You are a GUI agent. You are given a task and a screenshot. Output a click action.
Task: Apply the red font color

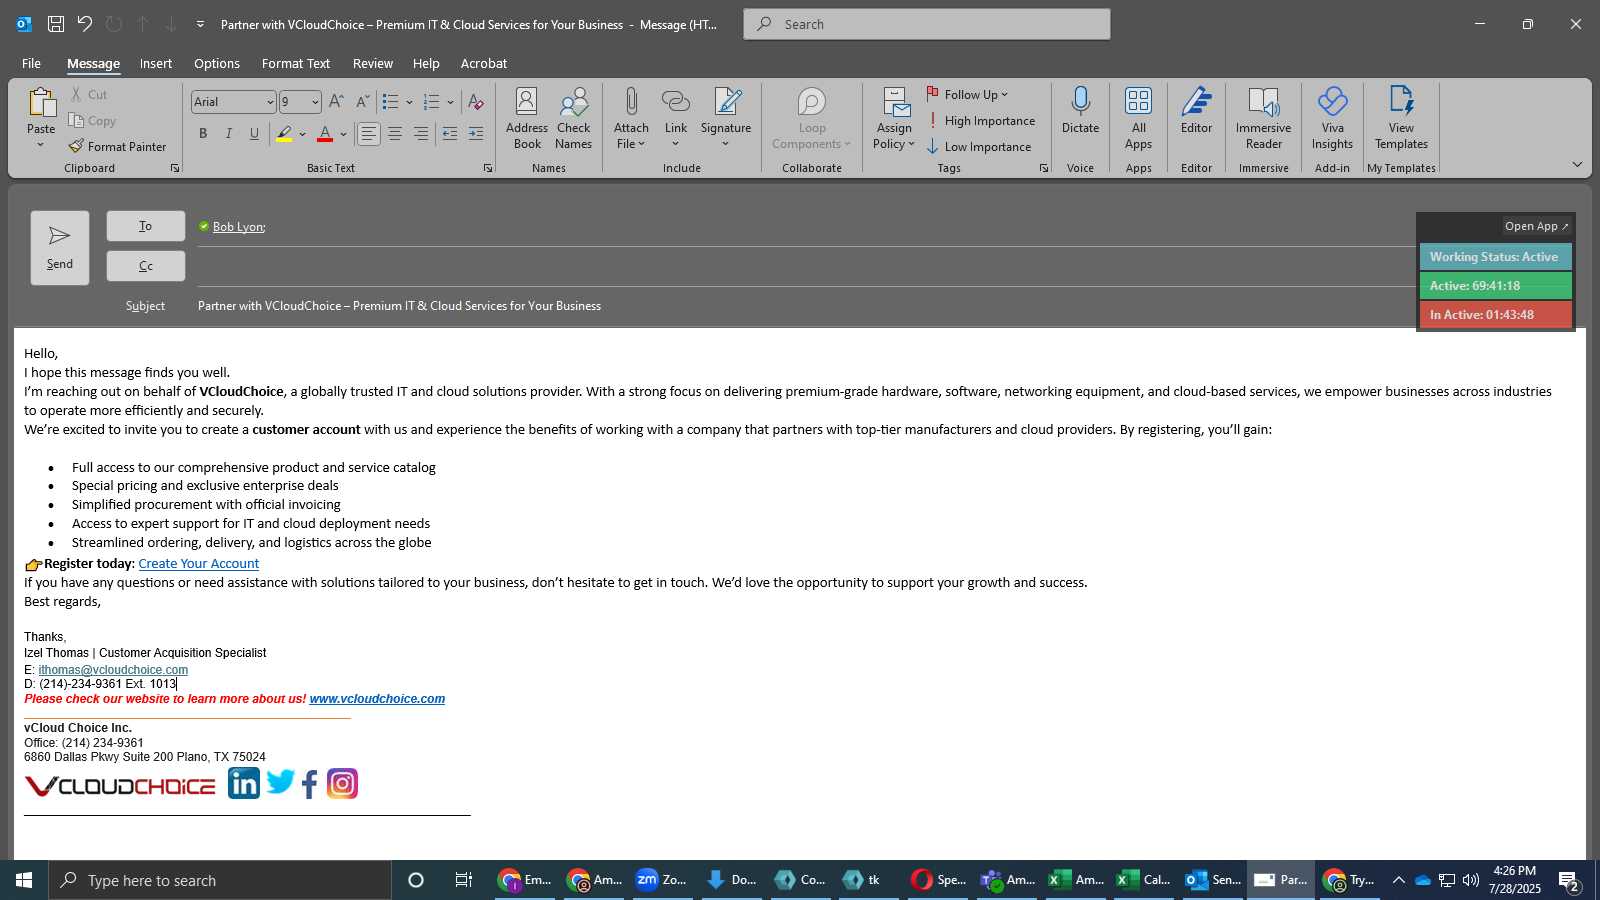pyautogui.click(x=325, y=133)
